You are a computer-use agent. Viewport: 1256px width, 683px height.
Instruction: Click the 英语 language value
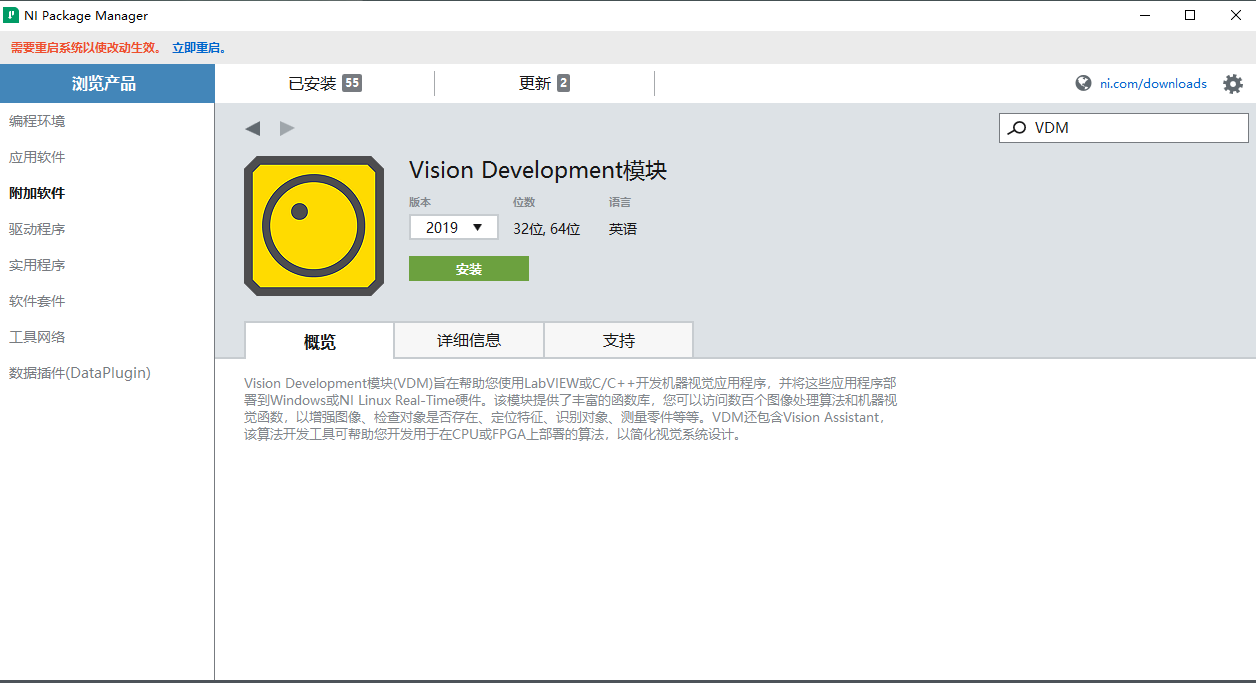coord(623,229)
